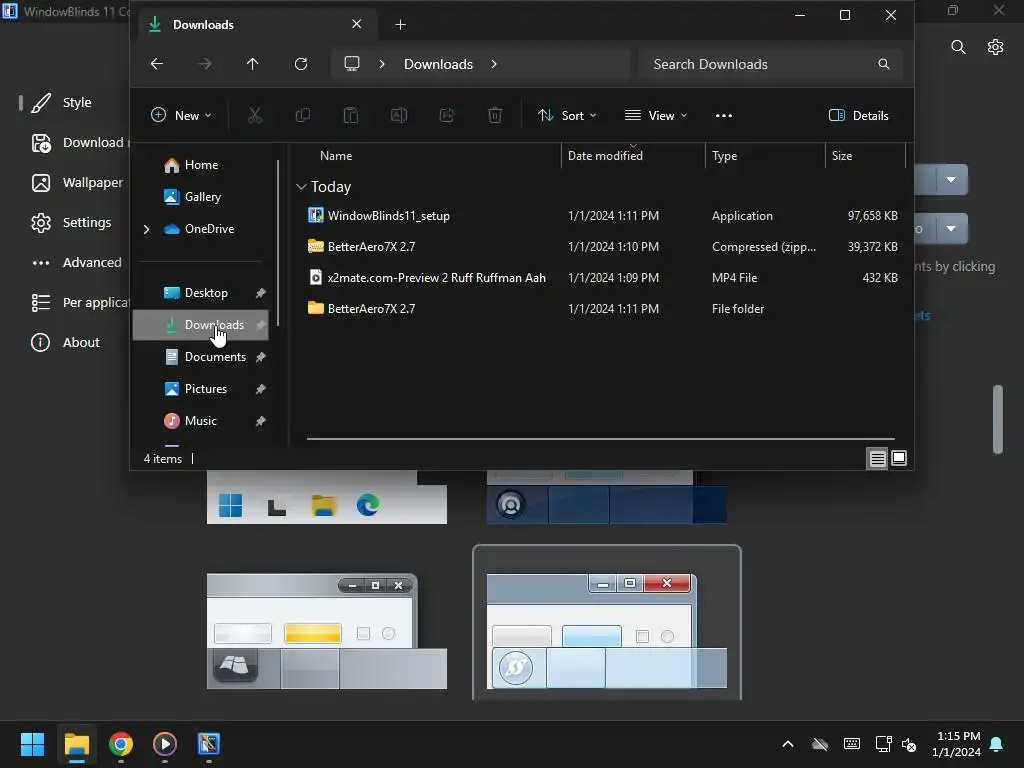
Task: Click the muted volume tray icon
Action: 909,744
